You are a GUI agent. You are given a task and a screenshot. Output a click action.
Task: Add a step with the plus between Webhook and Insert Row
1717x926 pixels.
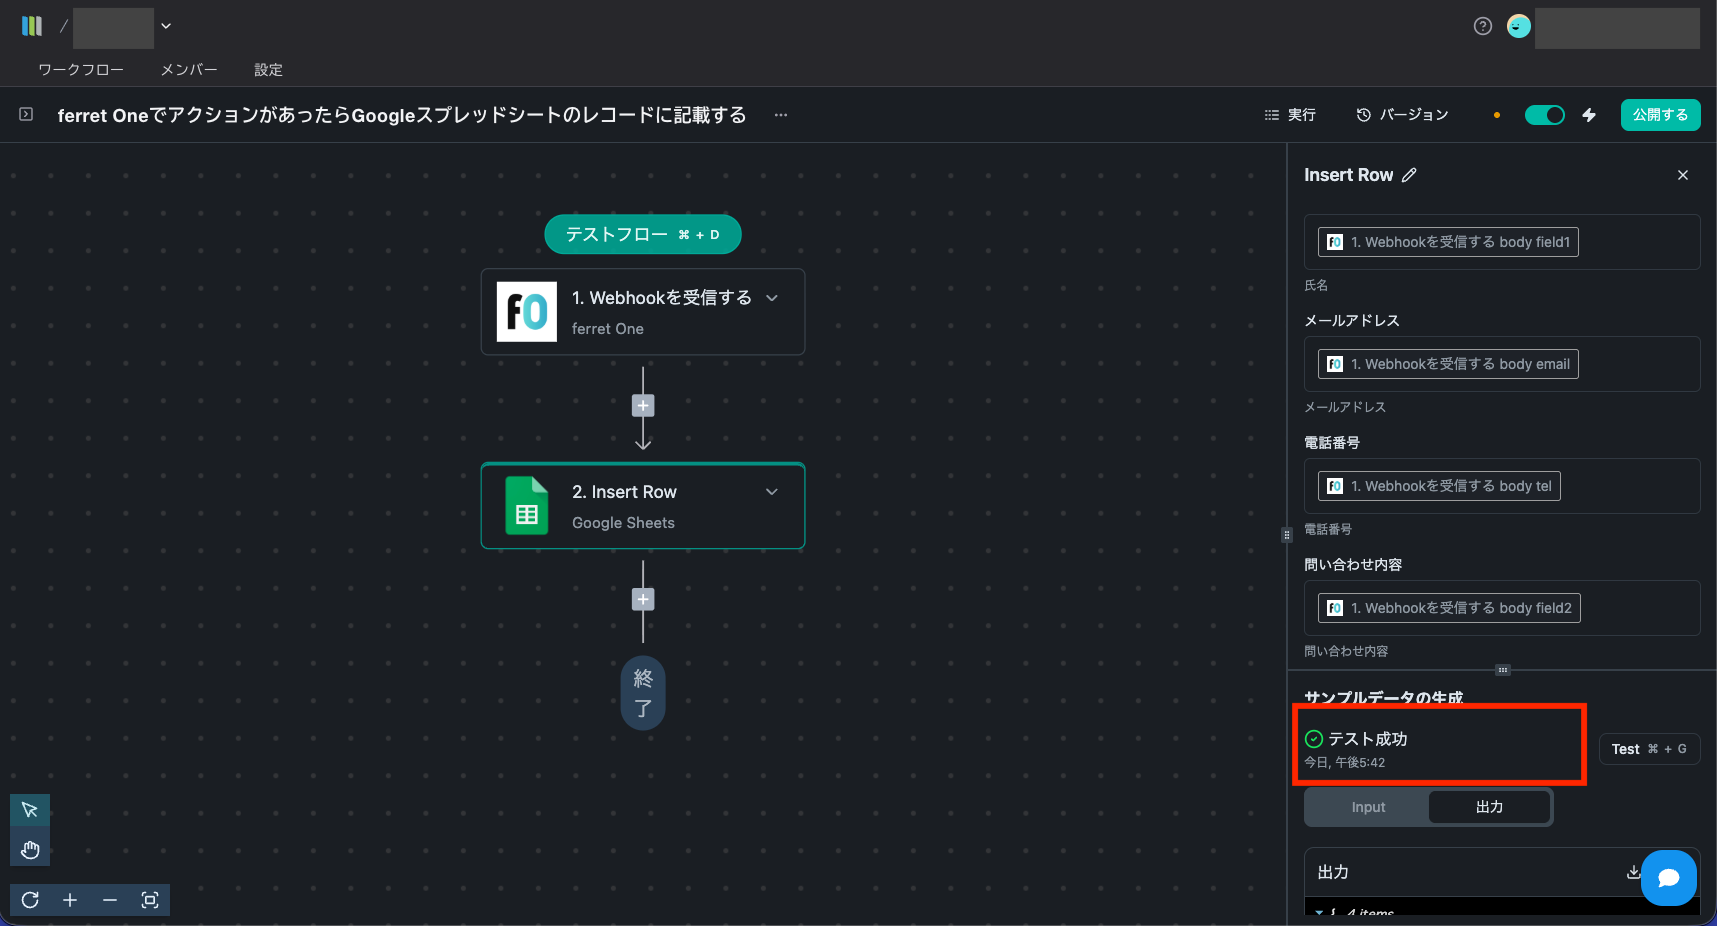click(643, 406)
